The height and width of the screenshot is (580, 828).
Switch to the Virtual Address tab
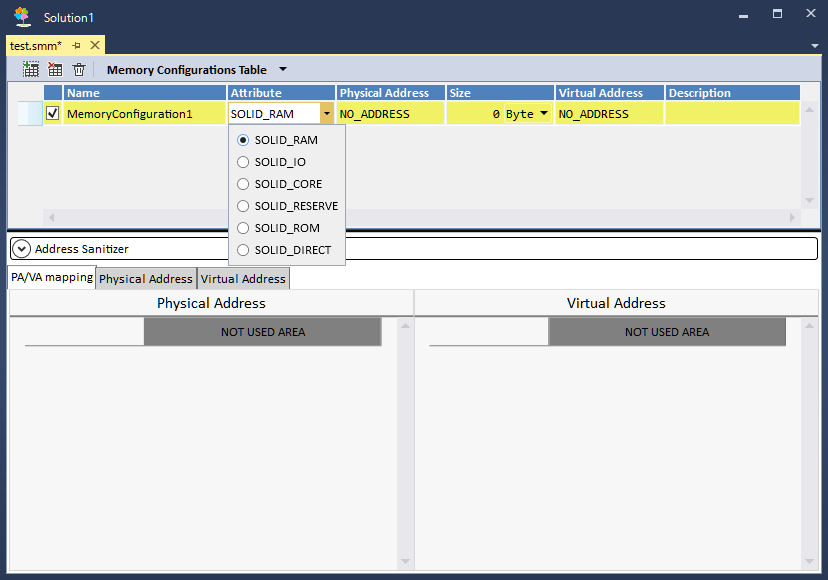point(243,279)
